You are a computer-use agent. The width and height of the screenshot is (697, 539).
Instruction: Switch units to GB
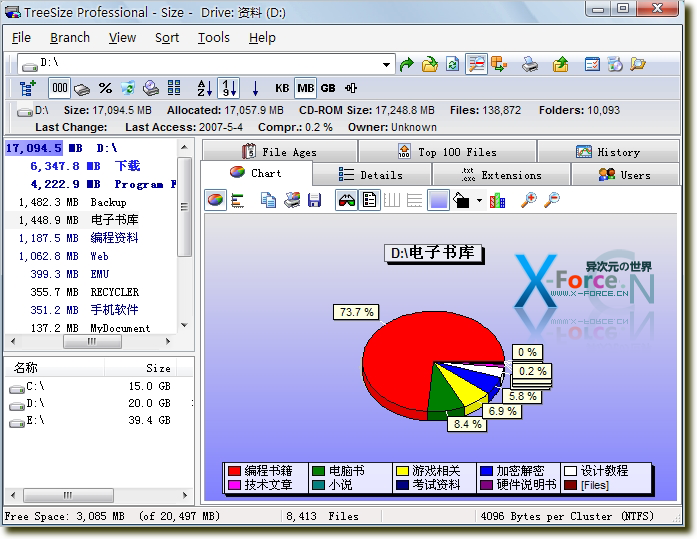tap(328, 88)
